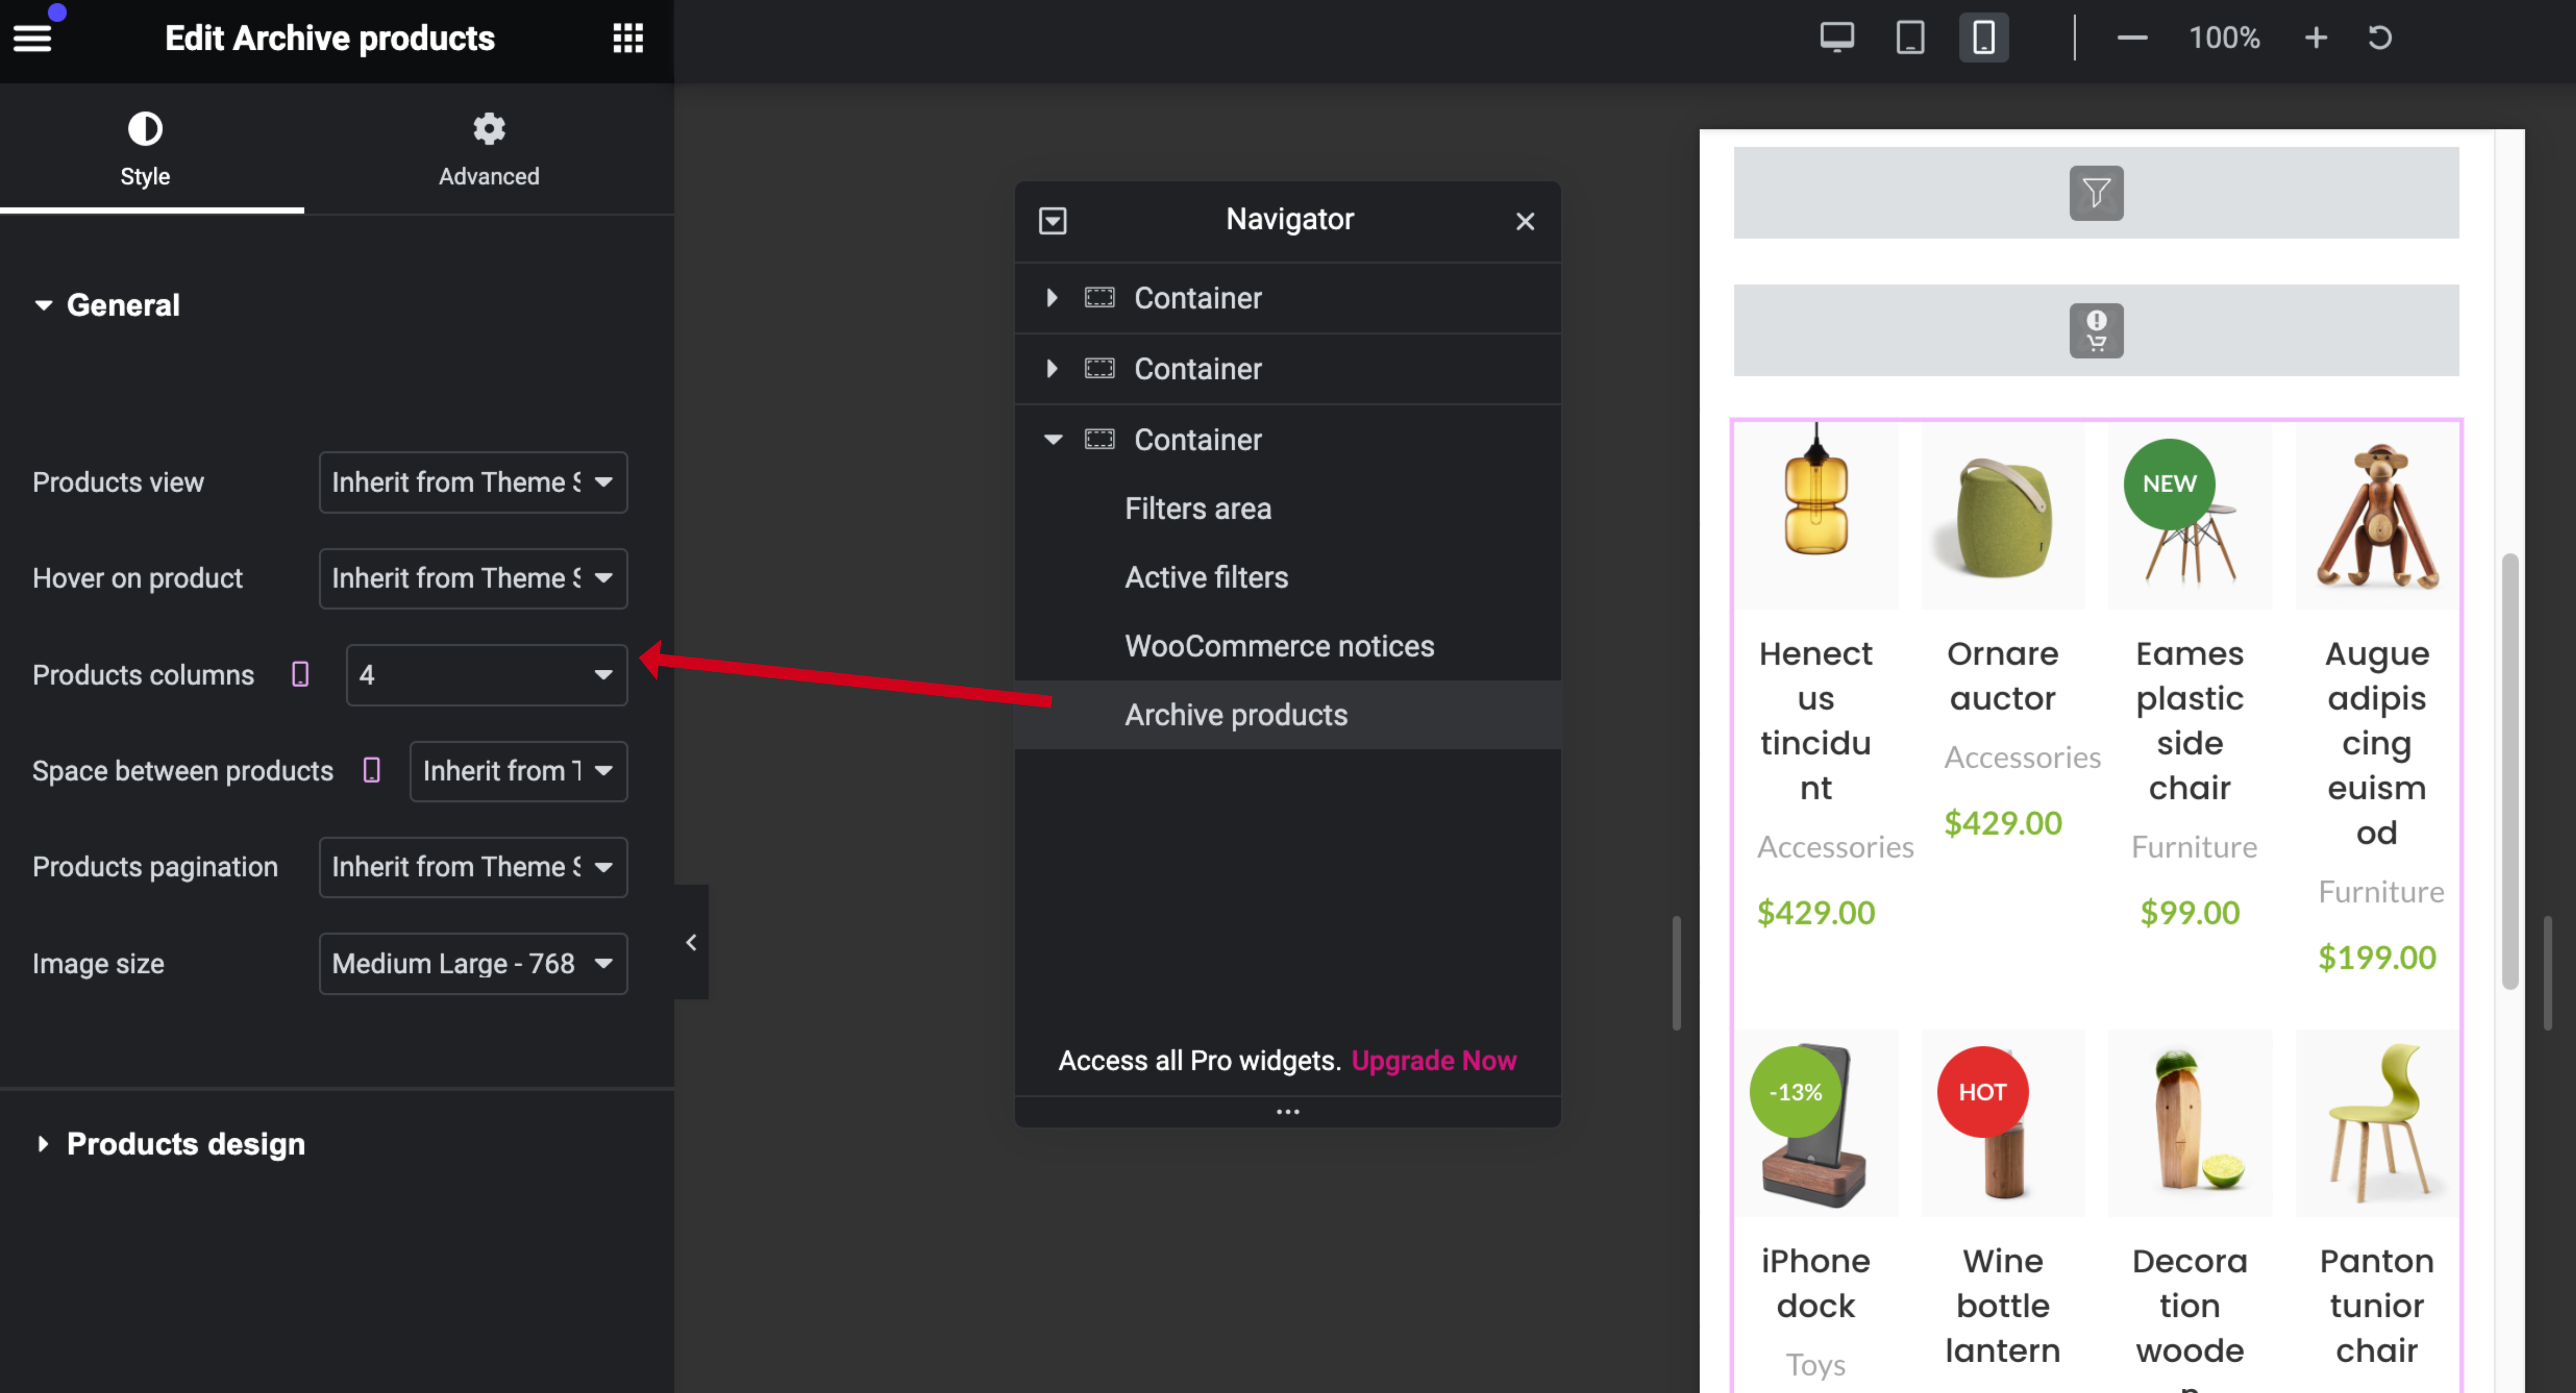Open the Space between products dropdown
The height and width of the screenshot is (1393, 2576).
point(519,771)
